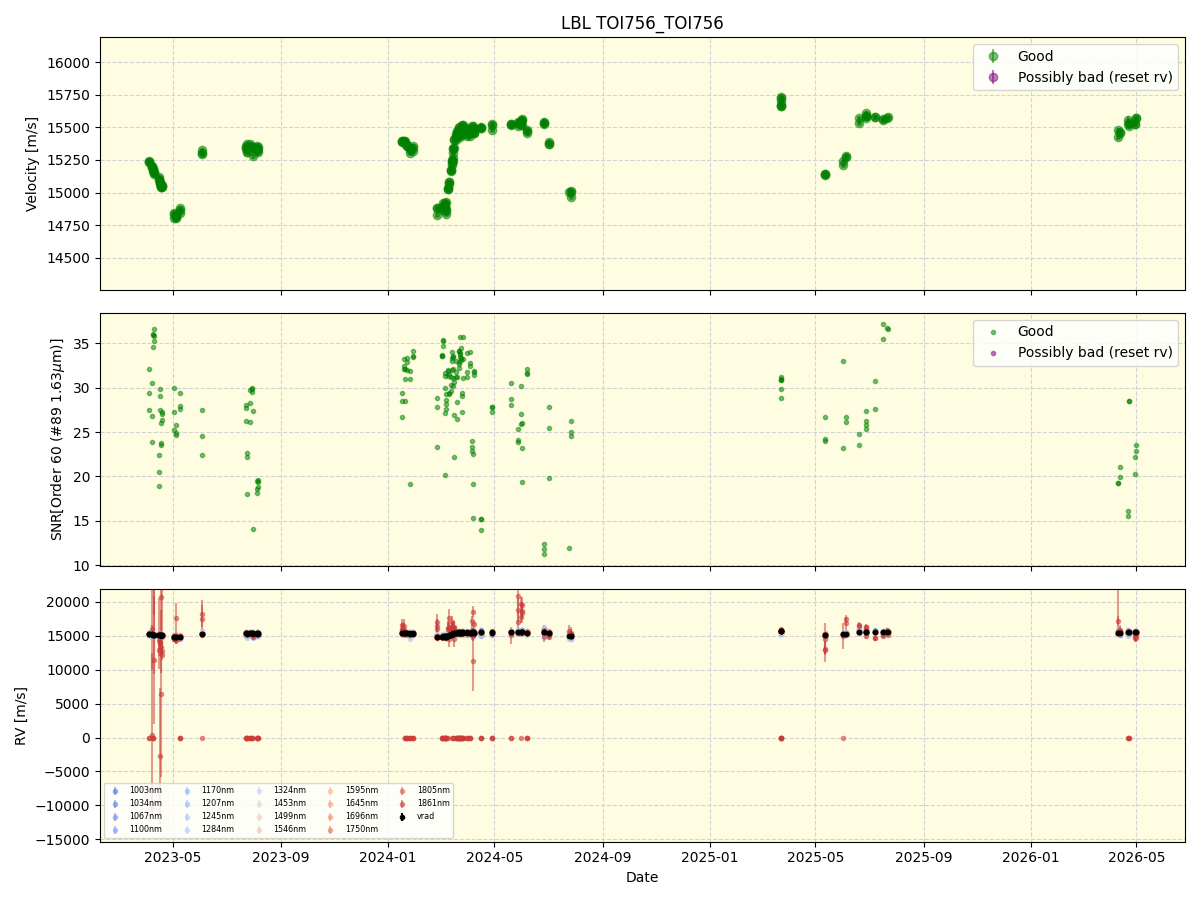
Task: Click the 2025-09 date tick label
Action: click(923, 857)
